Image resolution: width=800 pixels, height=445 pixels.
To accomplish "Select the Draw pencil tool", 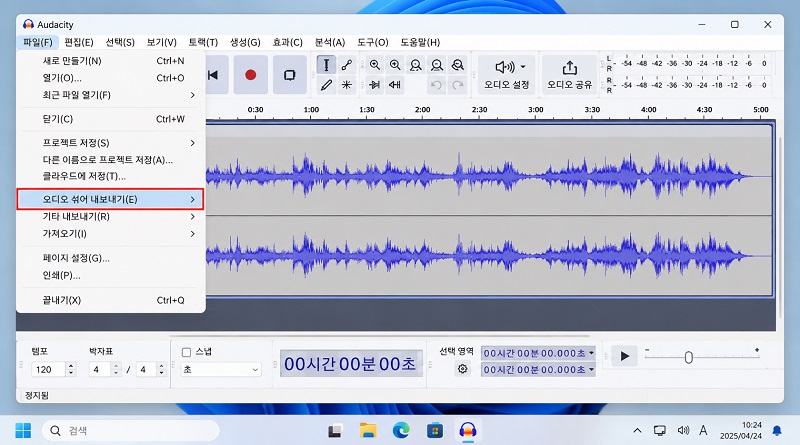I will pyautogui.click(x=326, y=85).
